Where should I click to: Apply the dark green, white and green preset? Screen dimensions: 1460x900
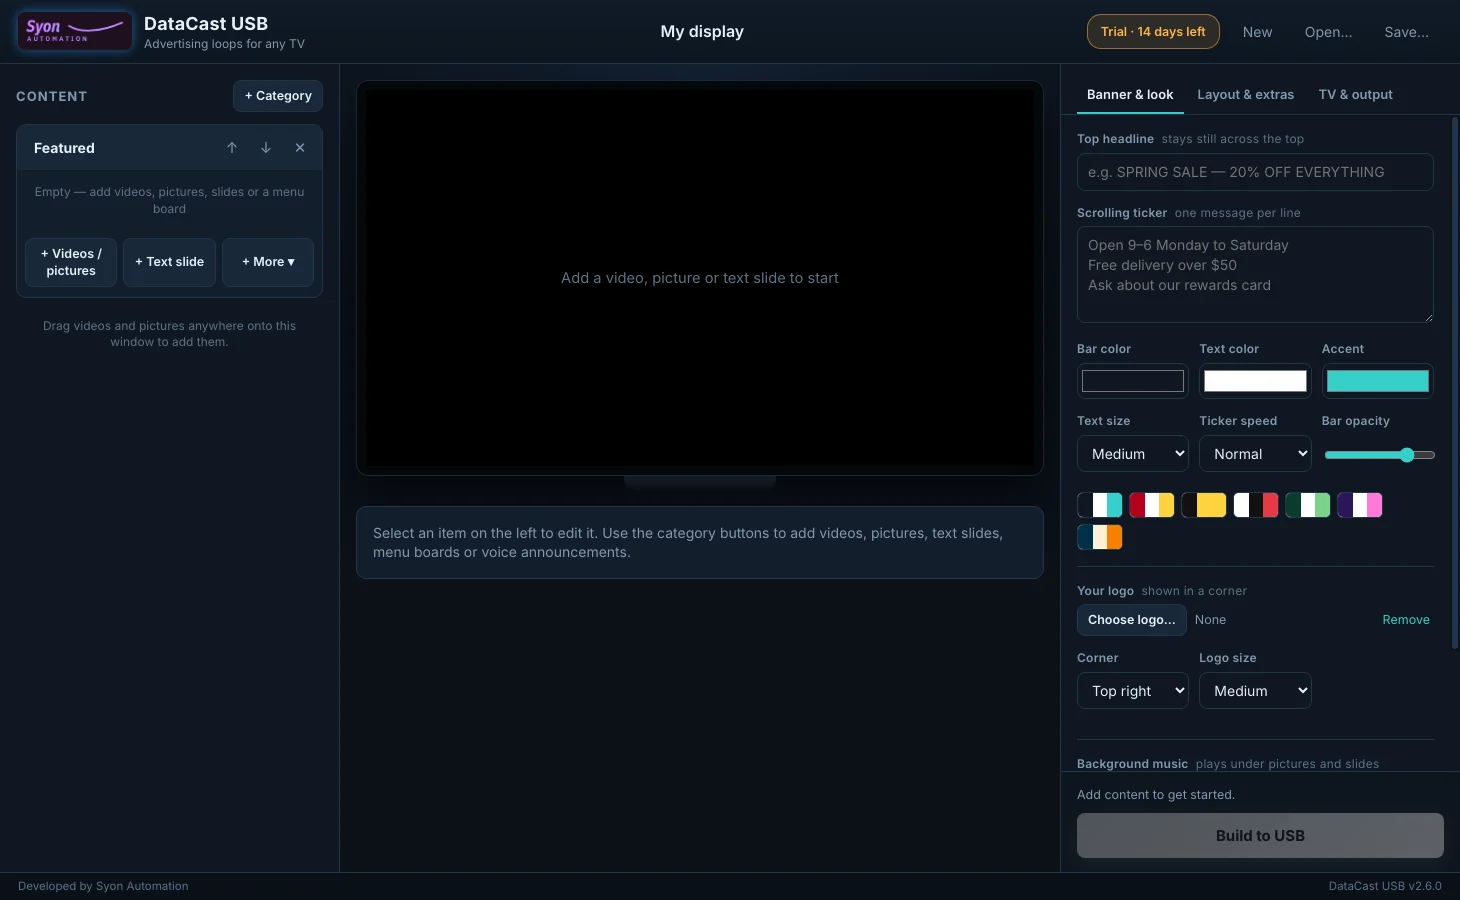[x=1308, y=505]
